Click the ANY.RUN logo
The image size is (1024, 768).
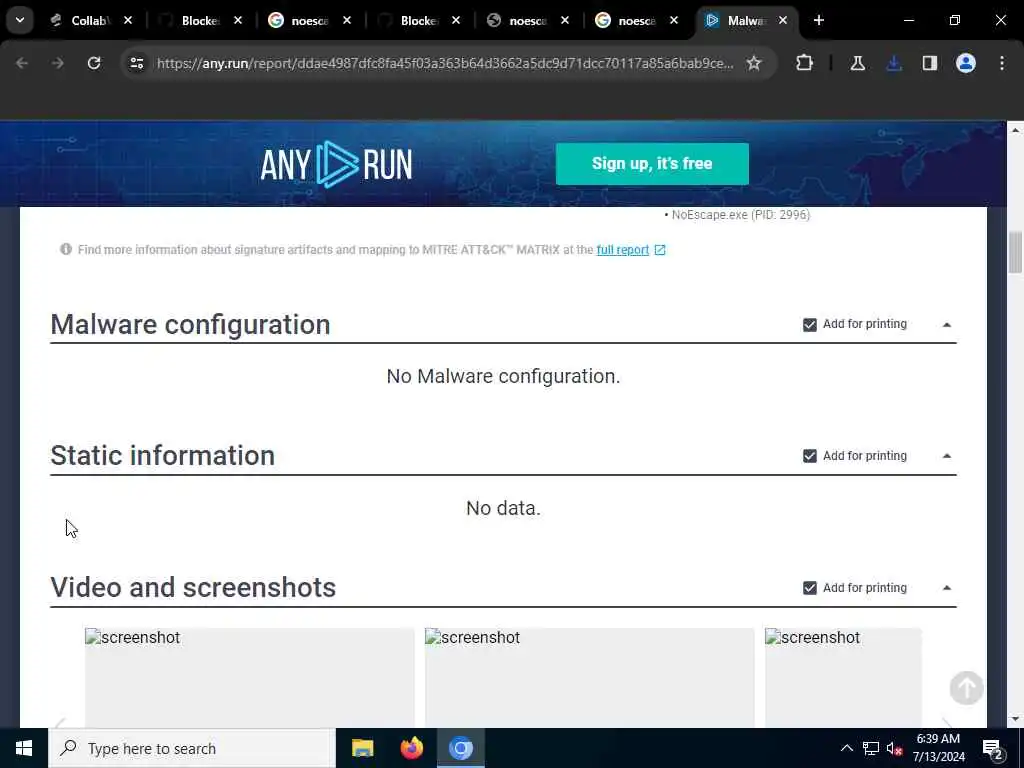[x=336, y=164]
